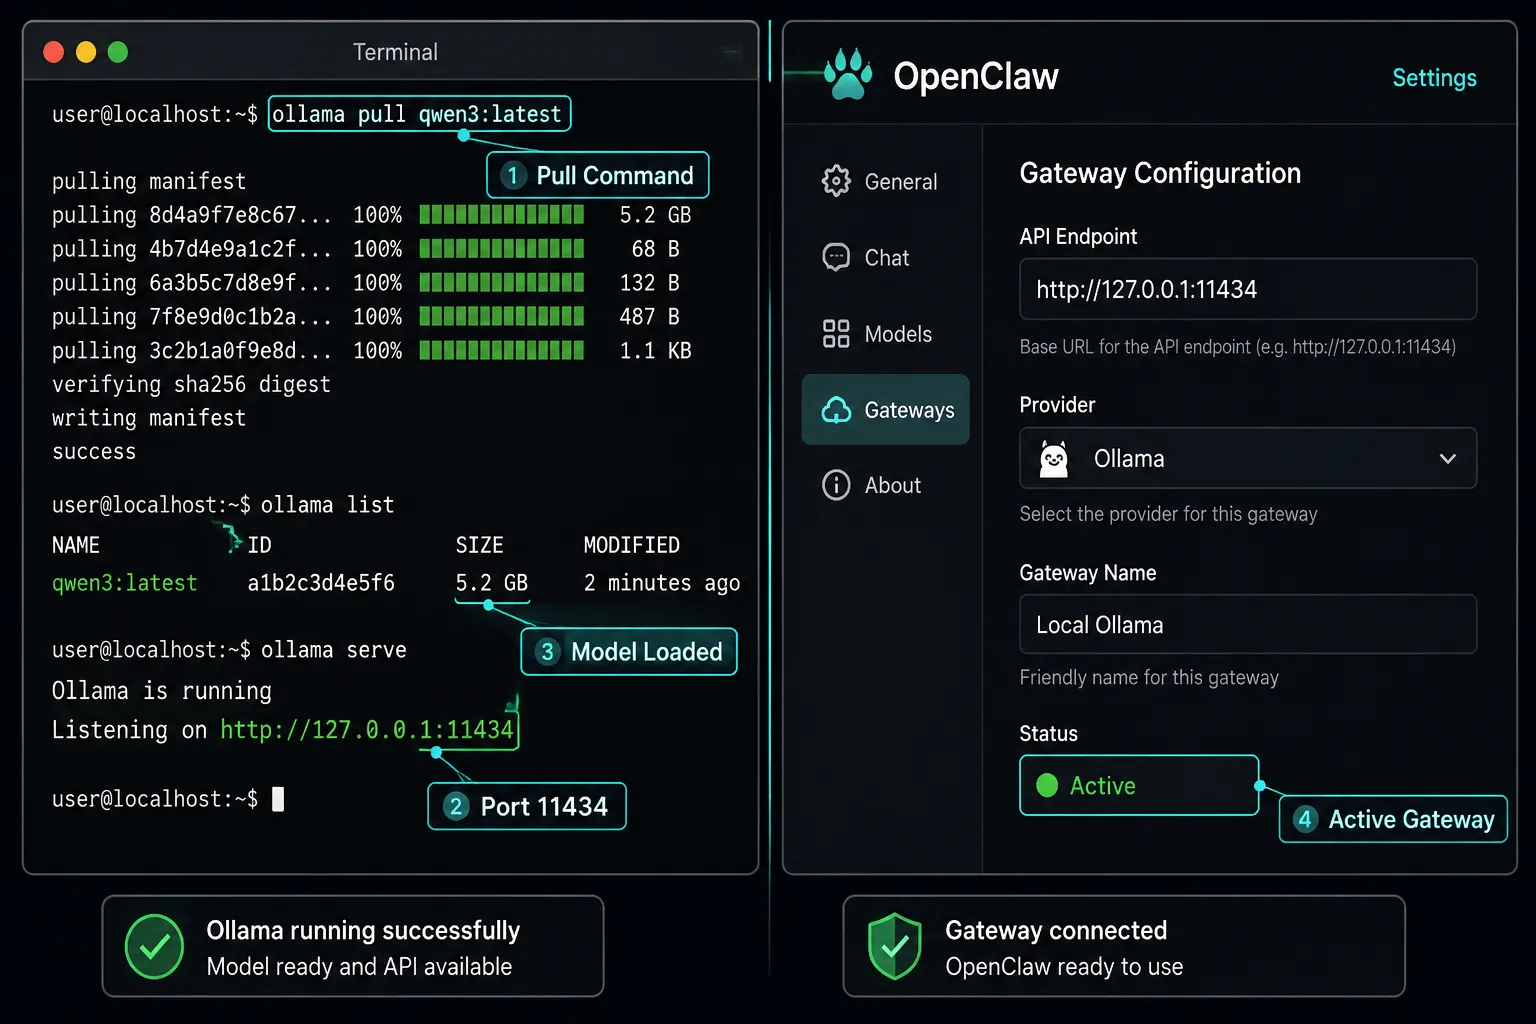Viewport: 1536px width, 1024px height.
Task: Select the Gateways sidebar item
Action: (x=885, y=409)
